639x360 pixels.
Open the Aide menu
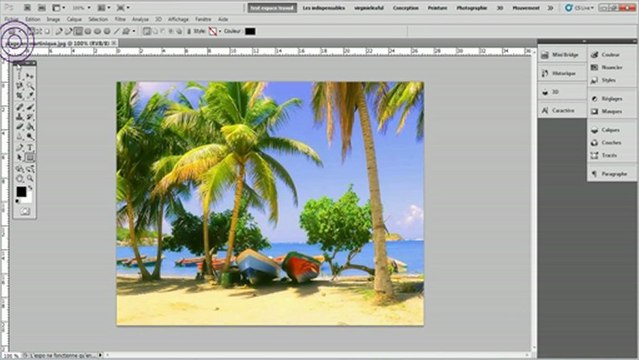pyautogui.click(x=223, y=19)
